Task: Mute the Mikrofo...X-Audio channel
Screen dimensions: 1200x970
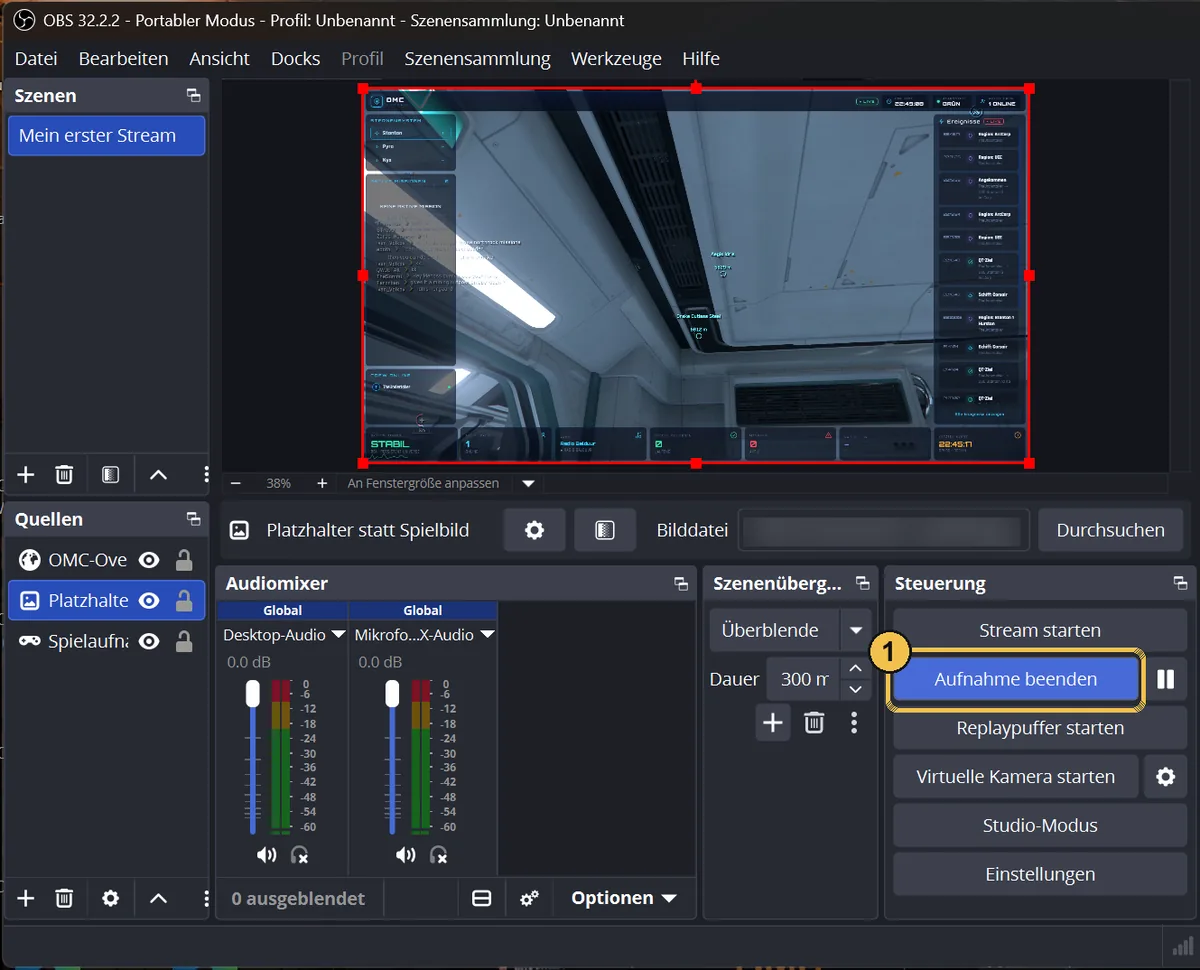Action: [x=405, y=855]
